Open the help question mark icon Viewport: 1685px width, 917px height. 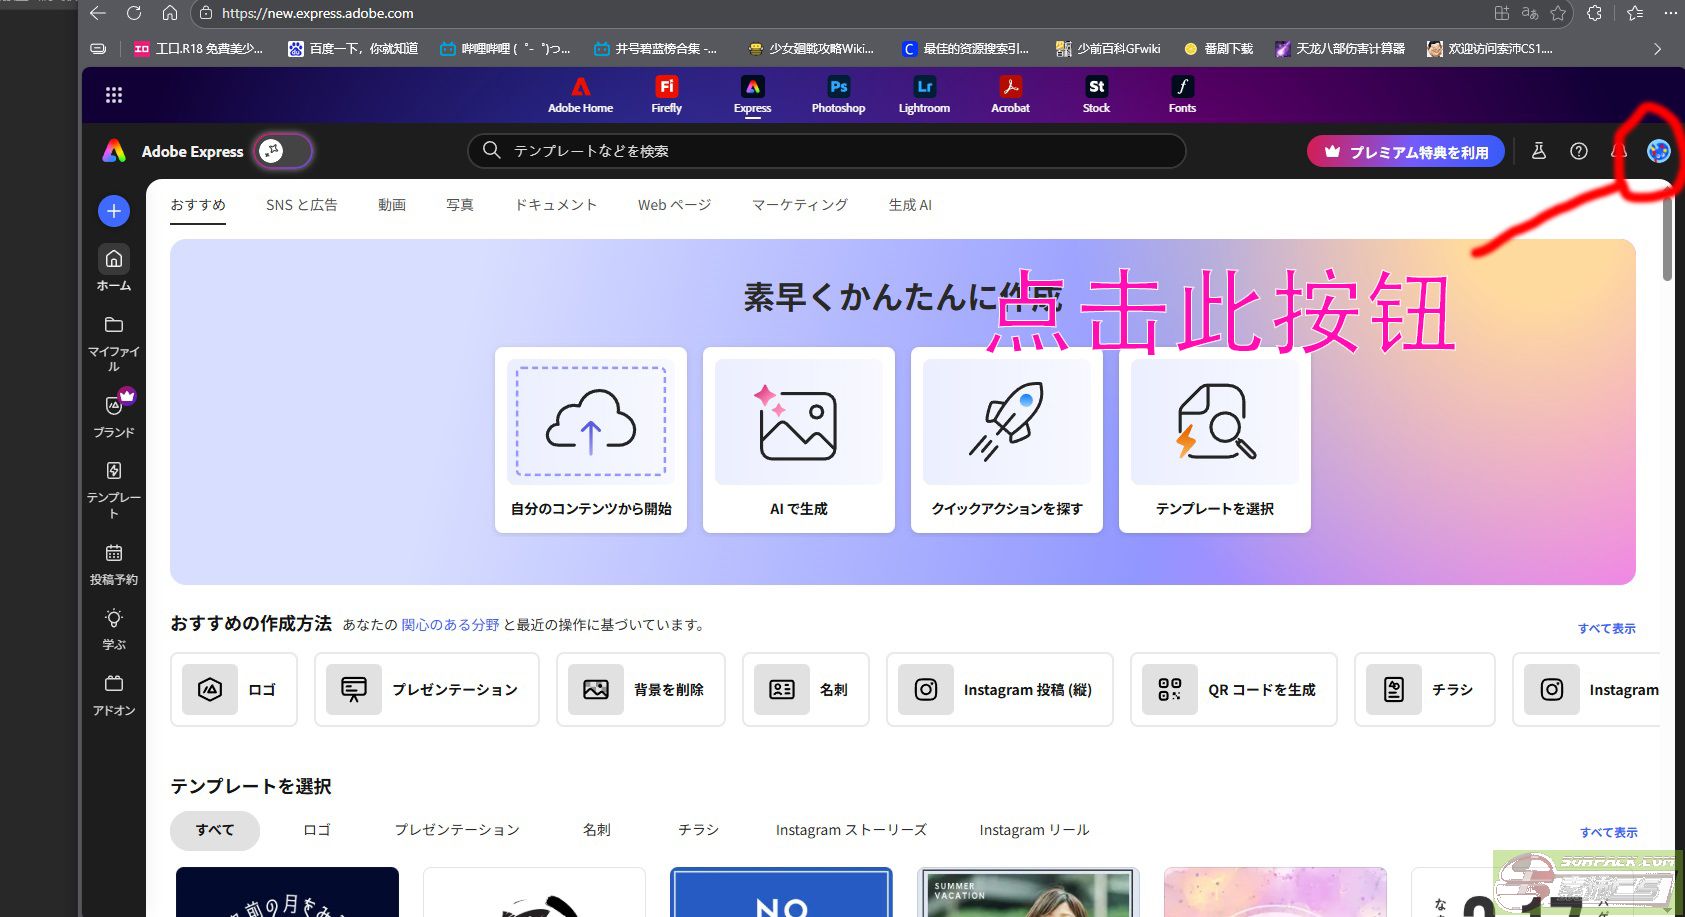[1578, 151]
